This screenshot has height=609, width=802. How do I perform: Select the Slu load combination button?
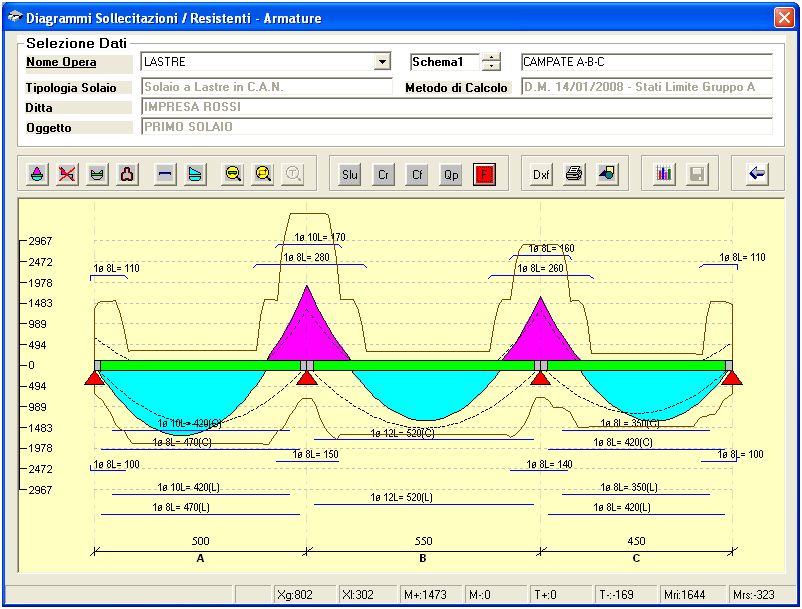(349, 175)
